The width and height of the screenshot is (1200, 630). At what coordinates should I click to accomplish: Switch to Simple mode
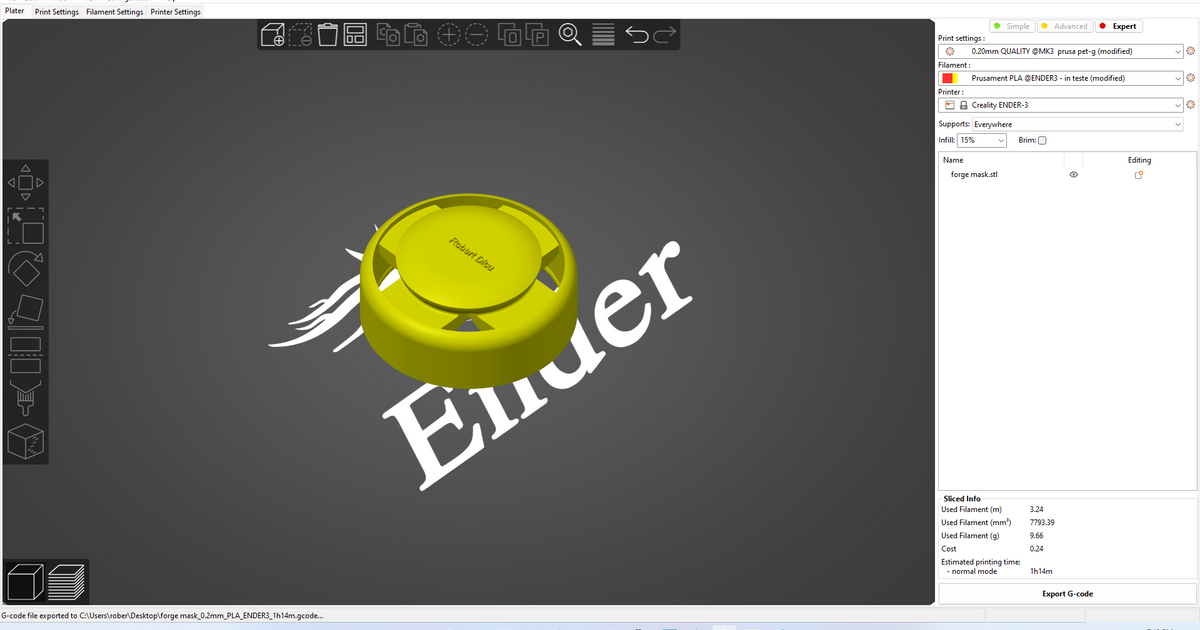tap(1012, 26)
